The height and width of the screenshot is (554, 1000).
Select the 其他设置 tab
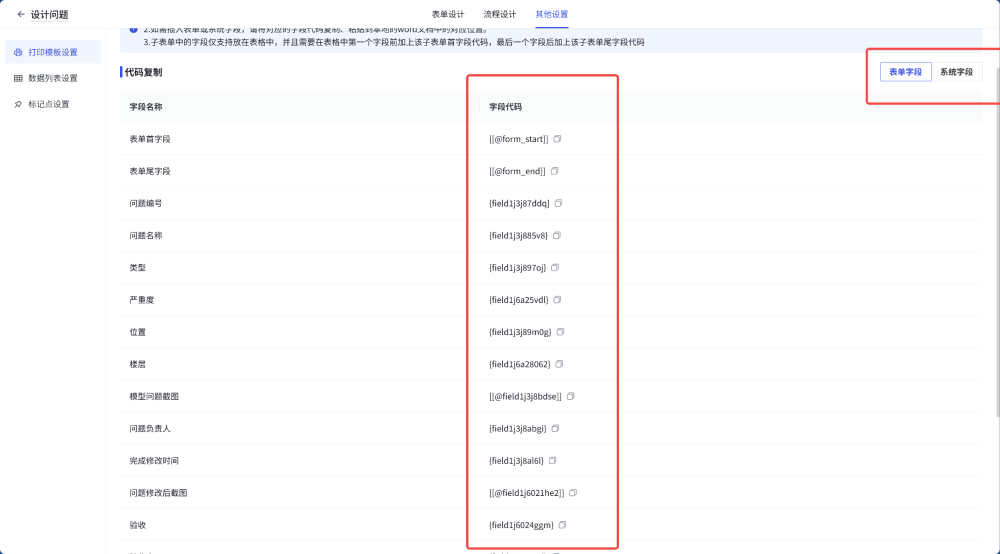(552, 14)
